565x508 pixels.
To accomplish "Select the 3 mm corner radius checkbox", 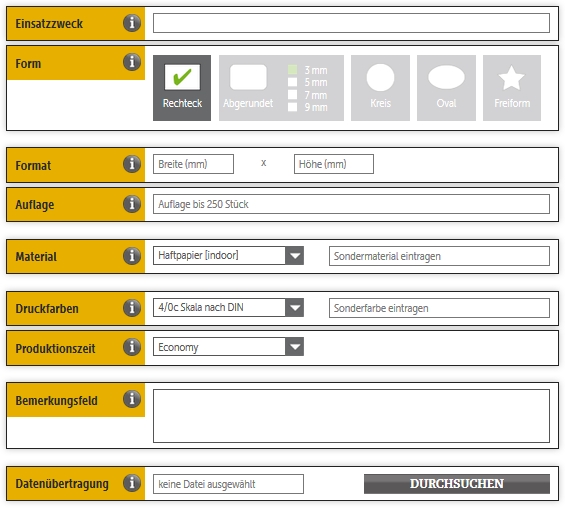I will (x=293, y=70).
